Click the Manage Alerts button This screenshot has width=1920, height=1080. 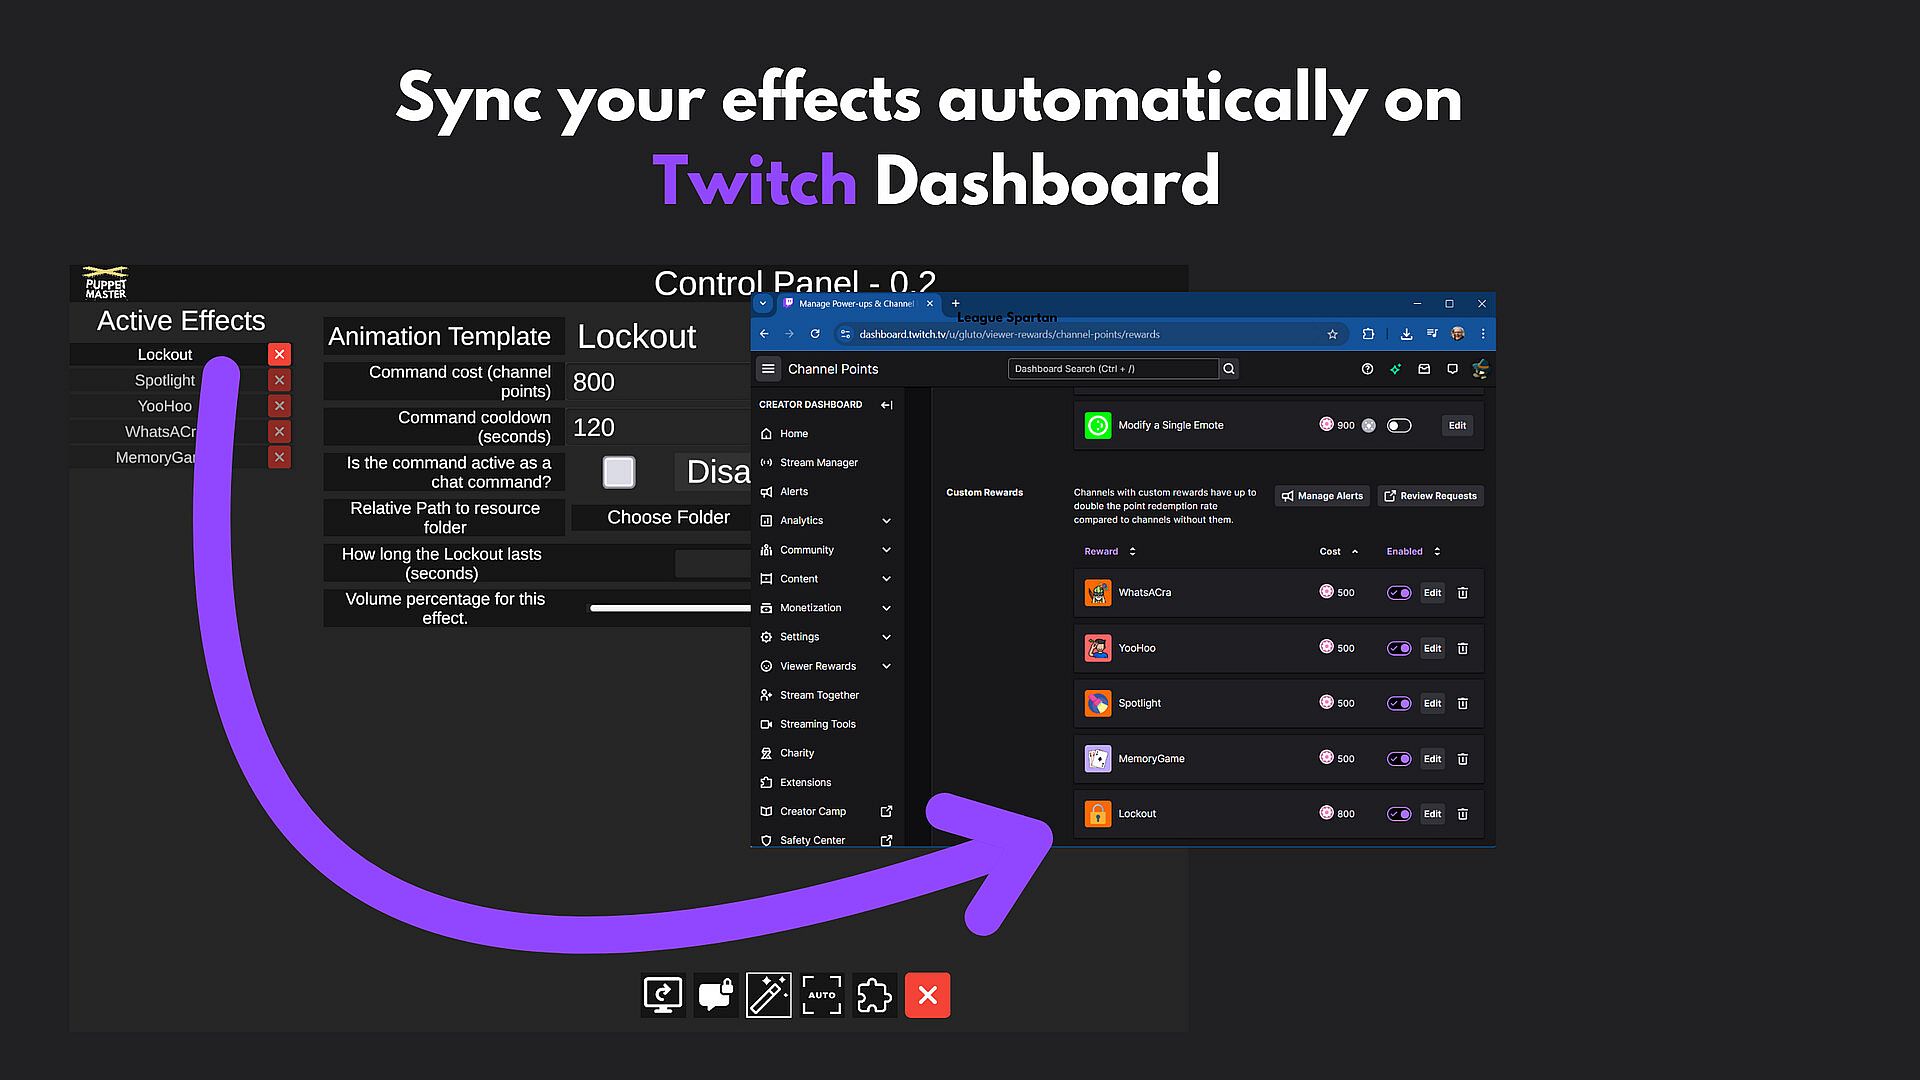tap(1322, 496)
